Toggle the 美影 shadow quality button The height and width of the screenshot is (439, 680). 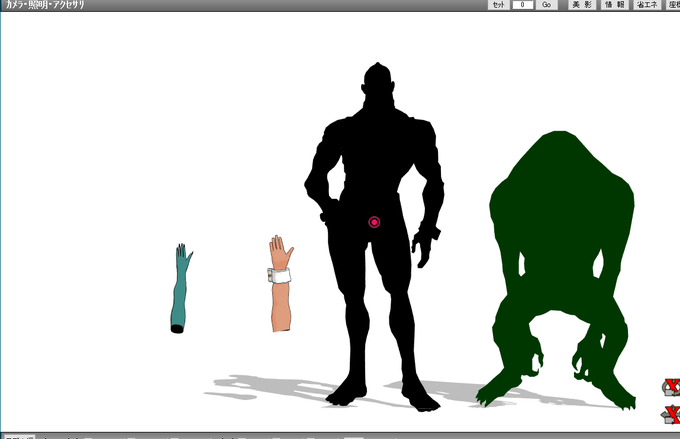coord(582,5)
